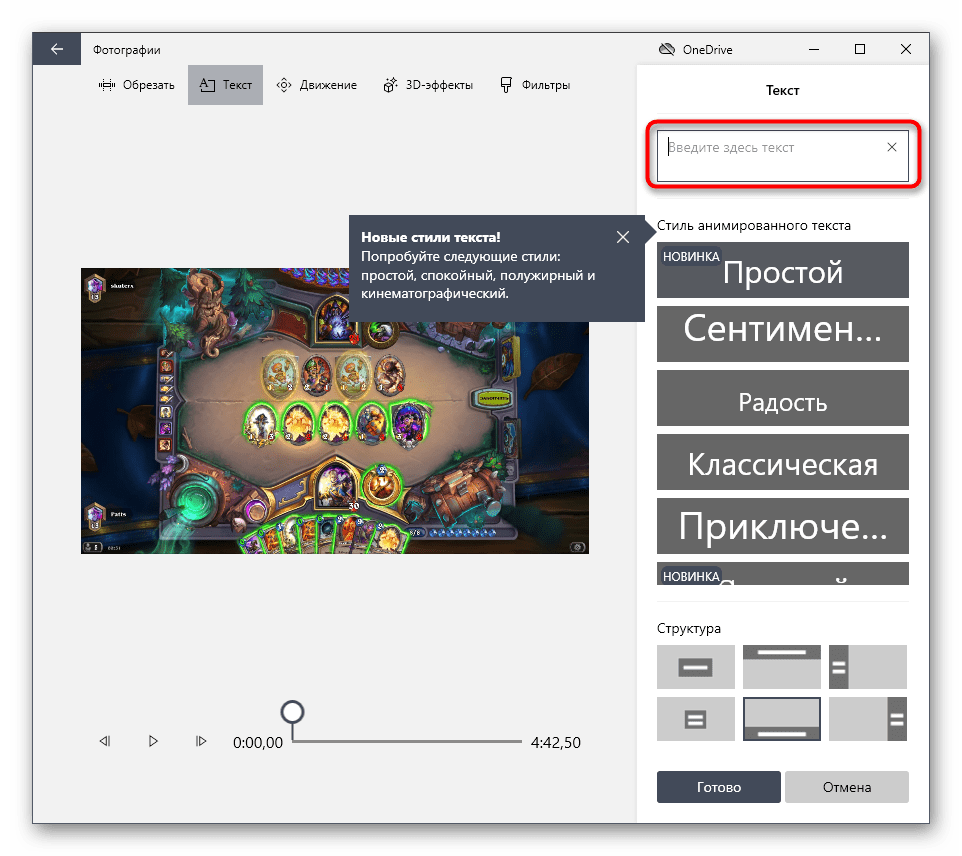Click the back arrow button

coord(57,49)
